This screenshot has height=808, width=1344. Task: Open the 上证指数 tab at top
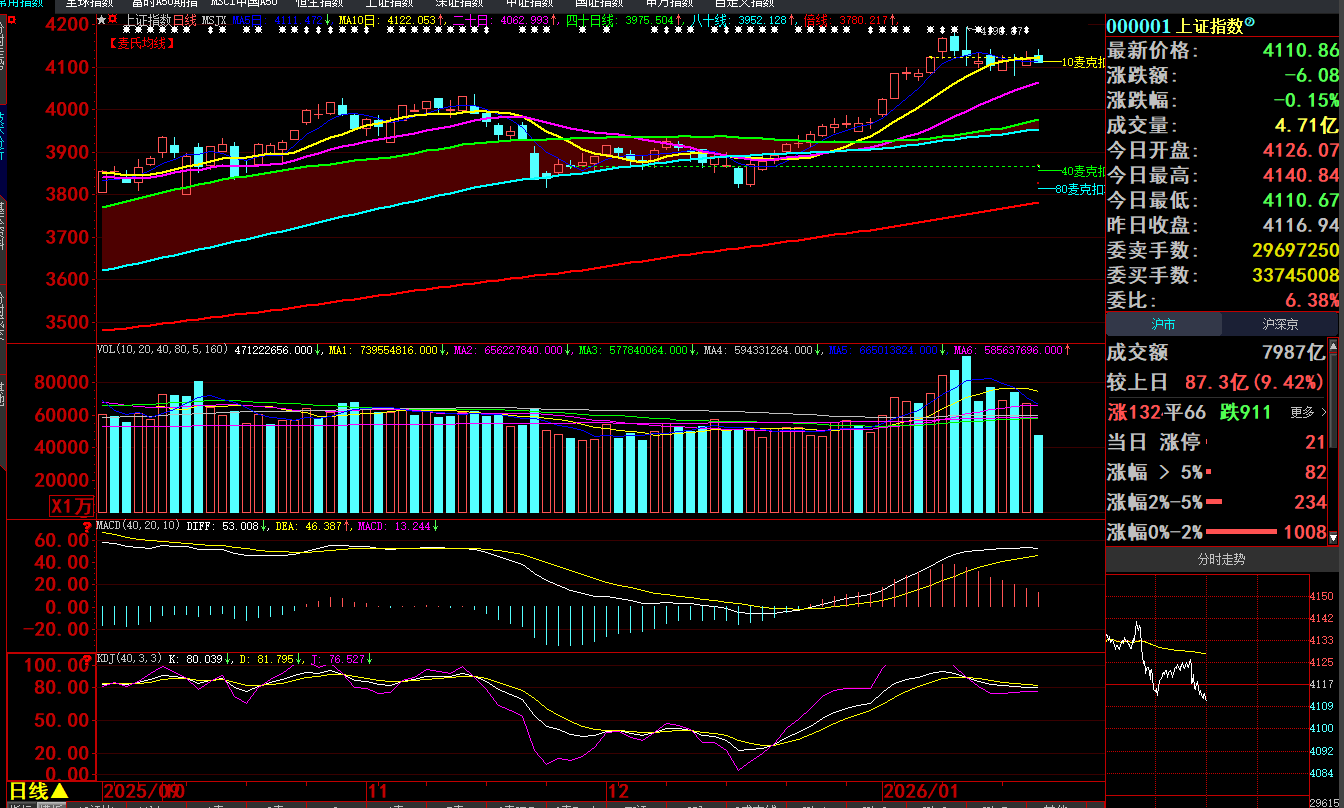(388, 4)
